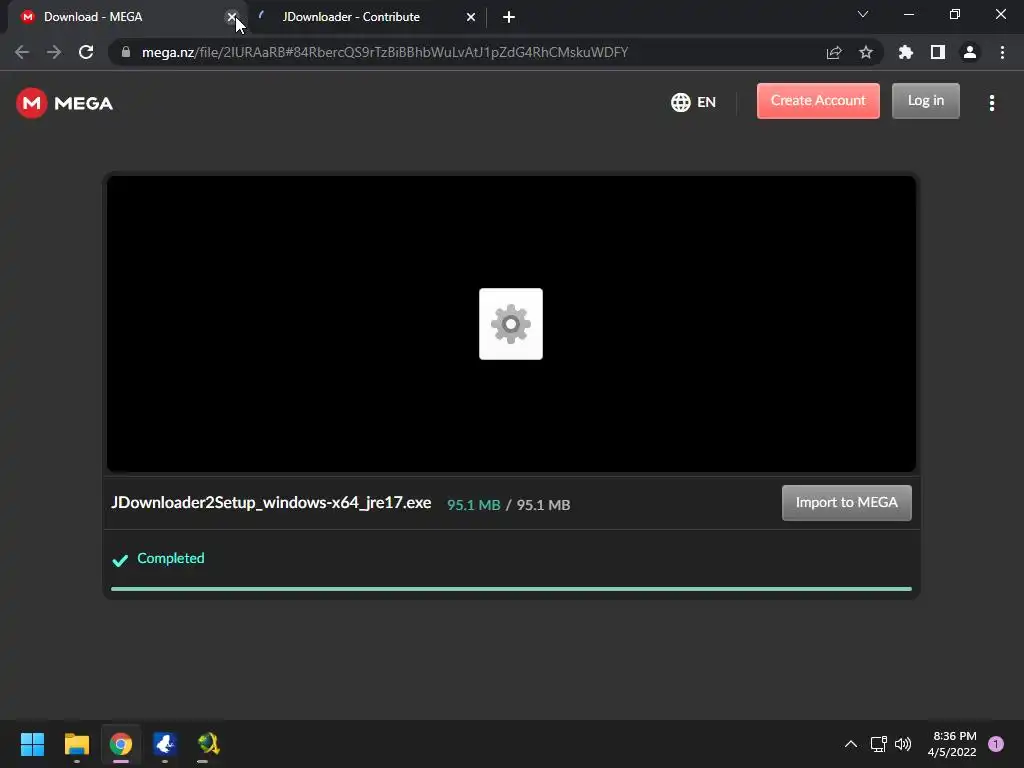Open network status tray icon
This screenshot has height=768, width=1024.
click(x=878, y=744)
